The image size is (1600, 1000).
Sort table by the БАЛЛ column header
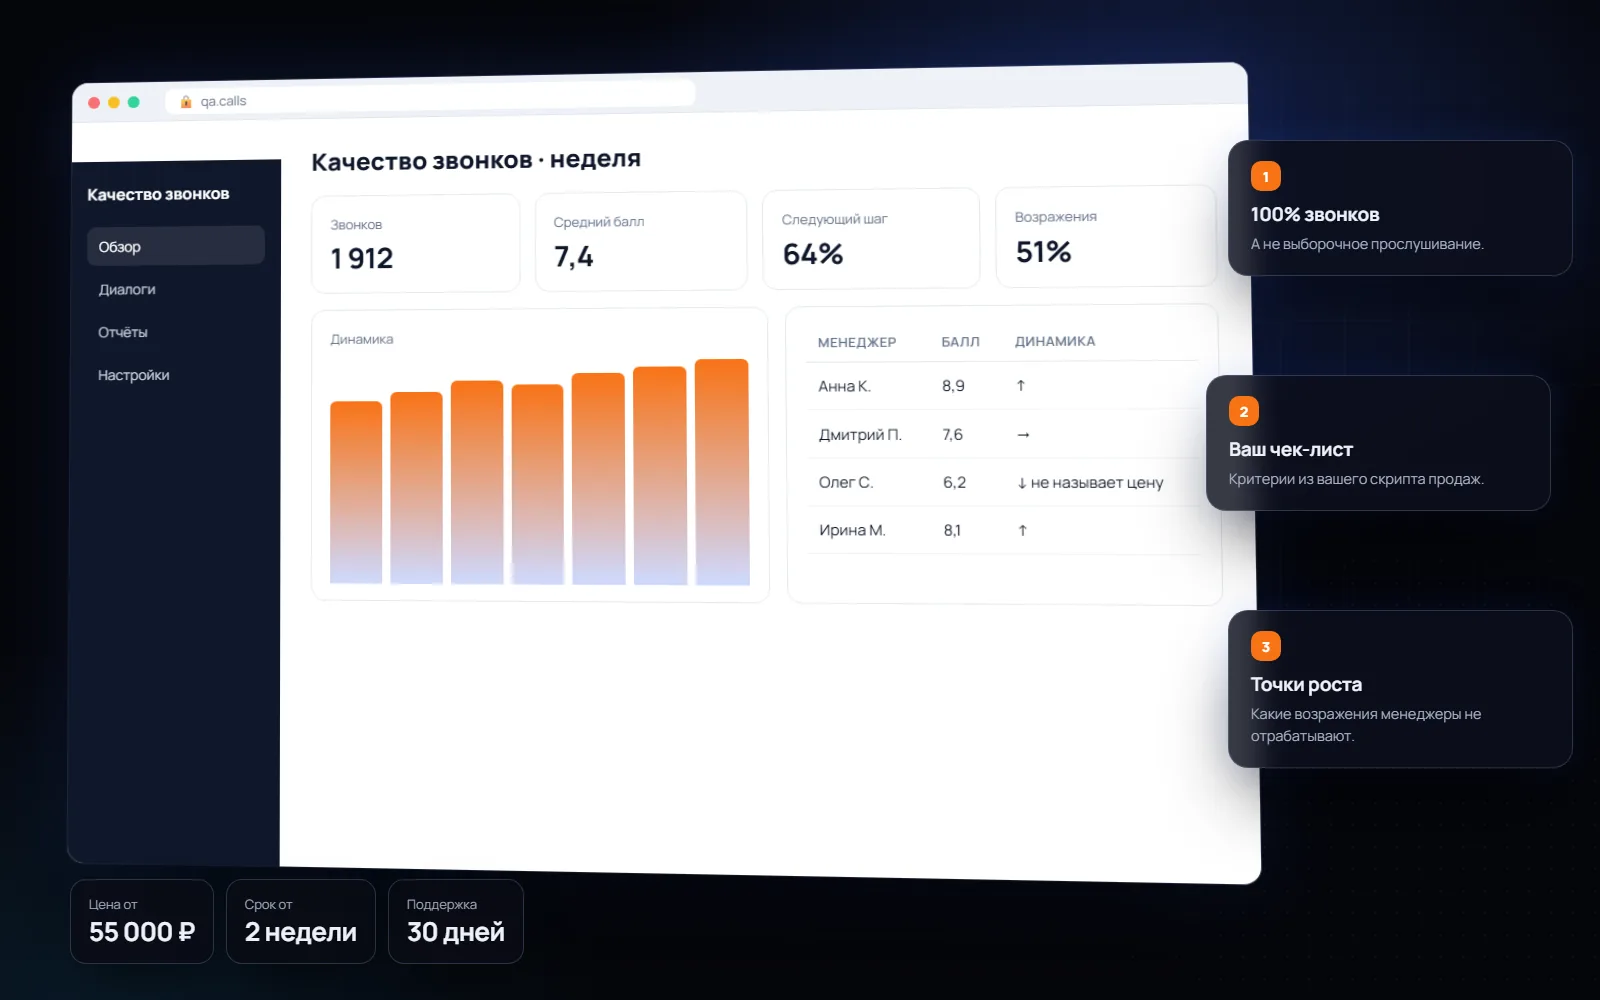(960, 342)
